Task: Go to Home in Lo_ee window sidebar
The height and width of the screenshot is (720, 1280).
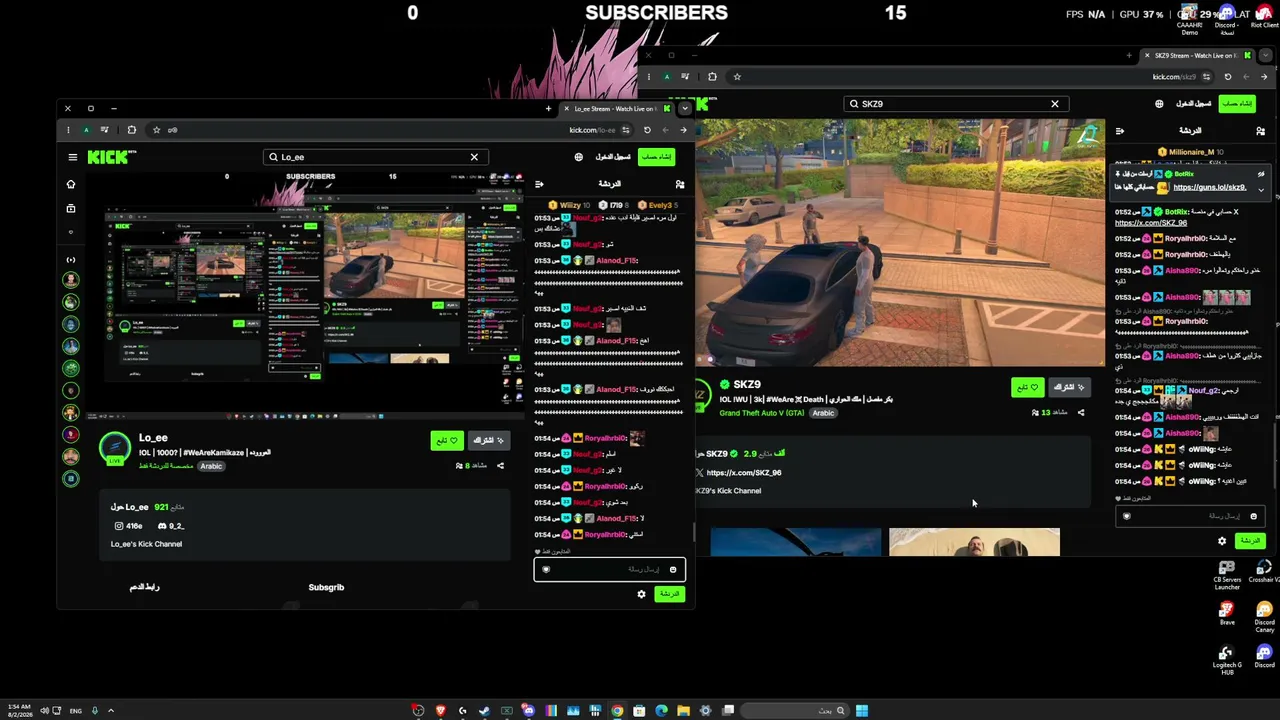Action: tap(70, 184)
